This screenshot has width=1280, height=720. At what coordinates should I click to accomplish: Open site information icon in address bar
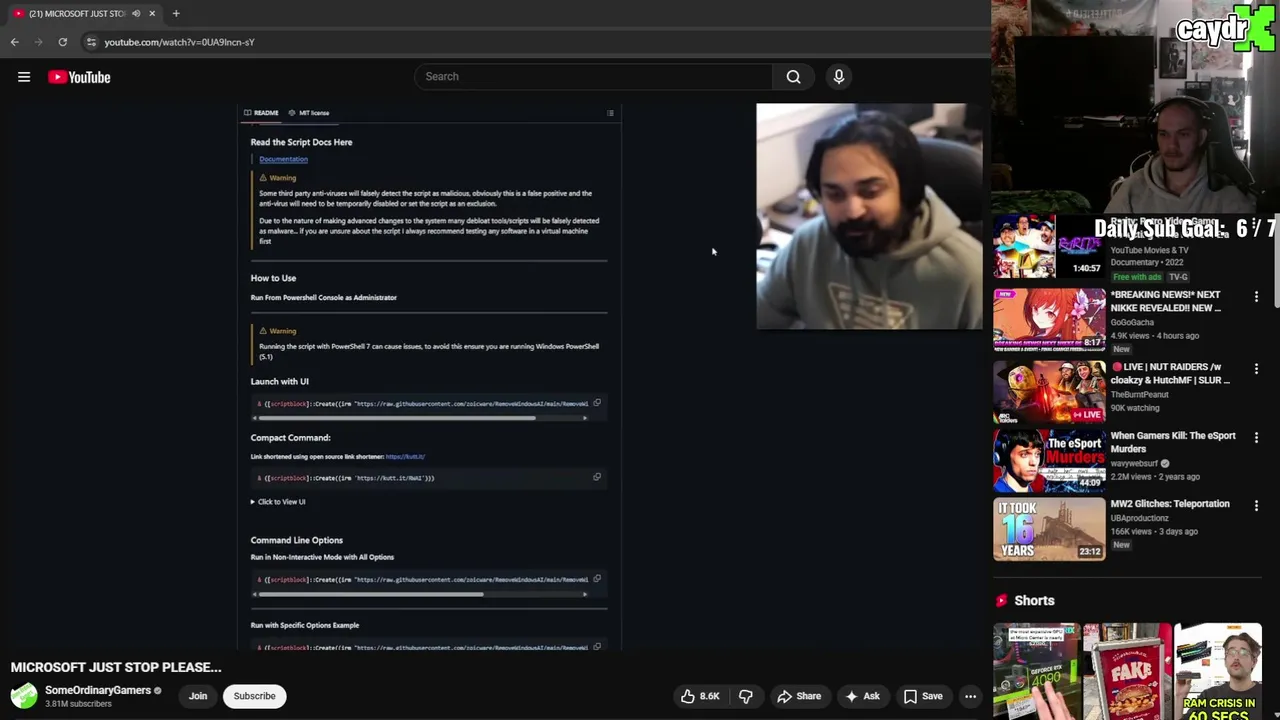tap(91, 42)
